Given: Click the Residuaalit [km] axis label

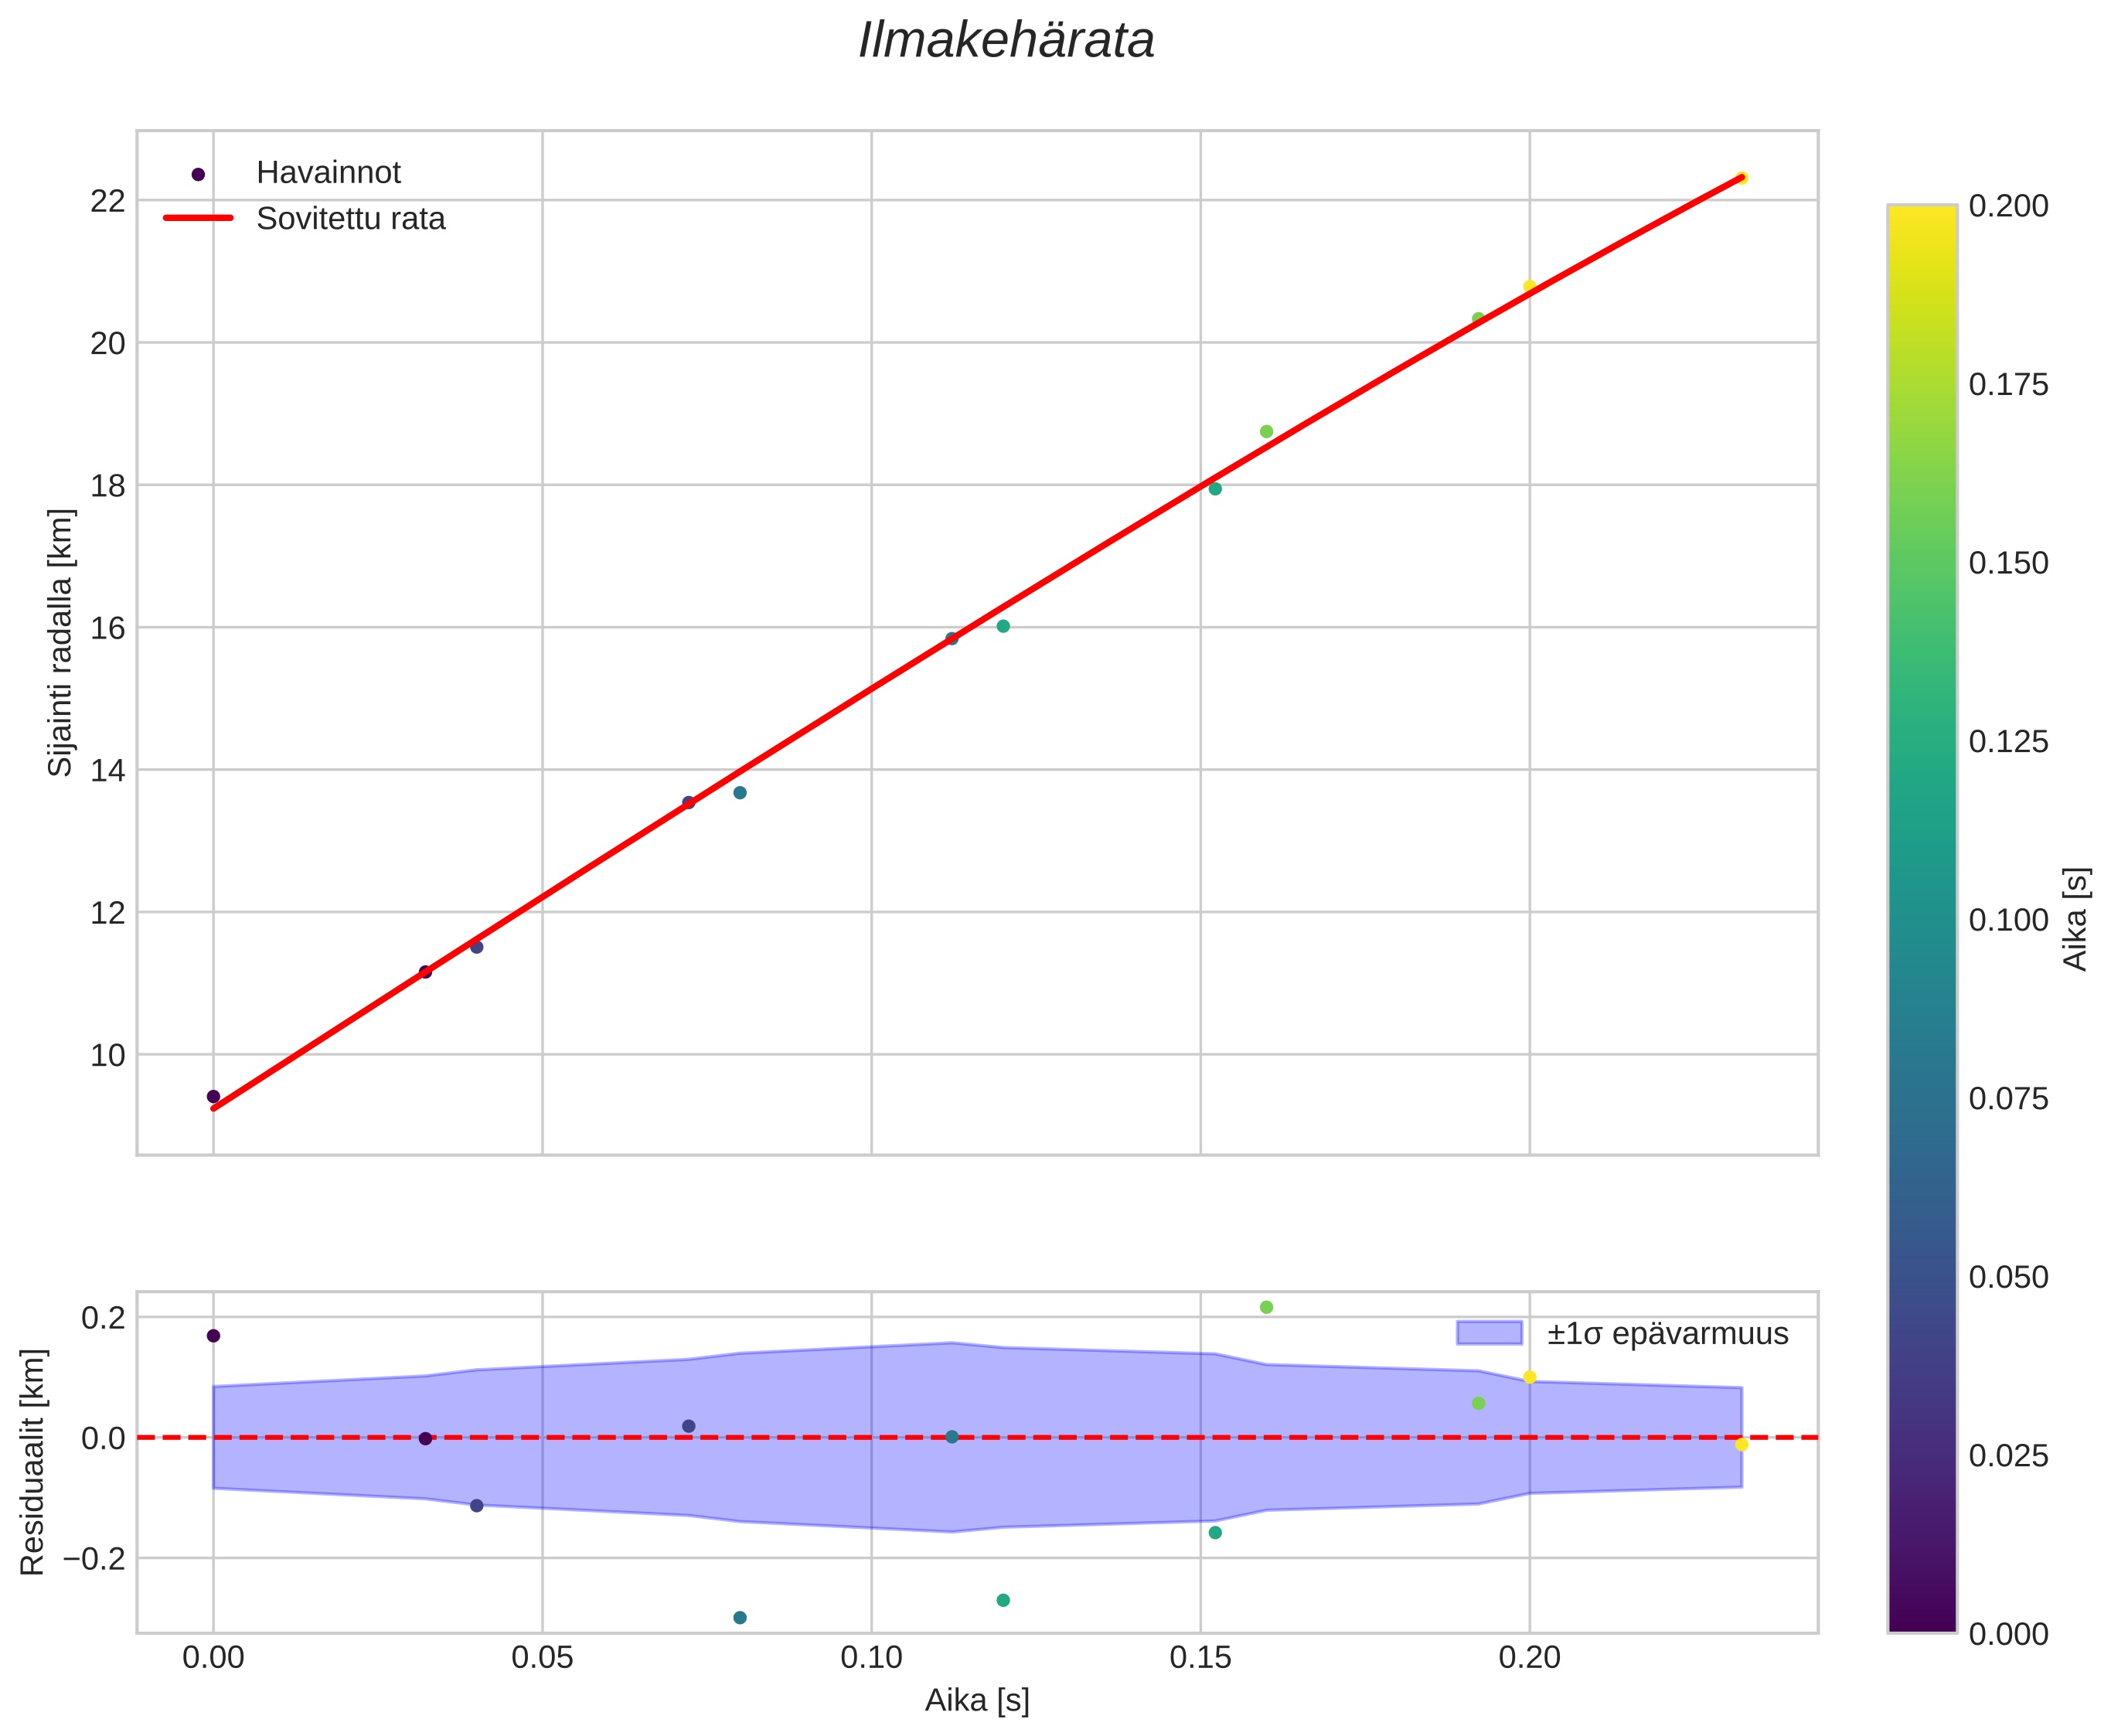Looking at the screenshot, I should pos(33,1463).
